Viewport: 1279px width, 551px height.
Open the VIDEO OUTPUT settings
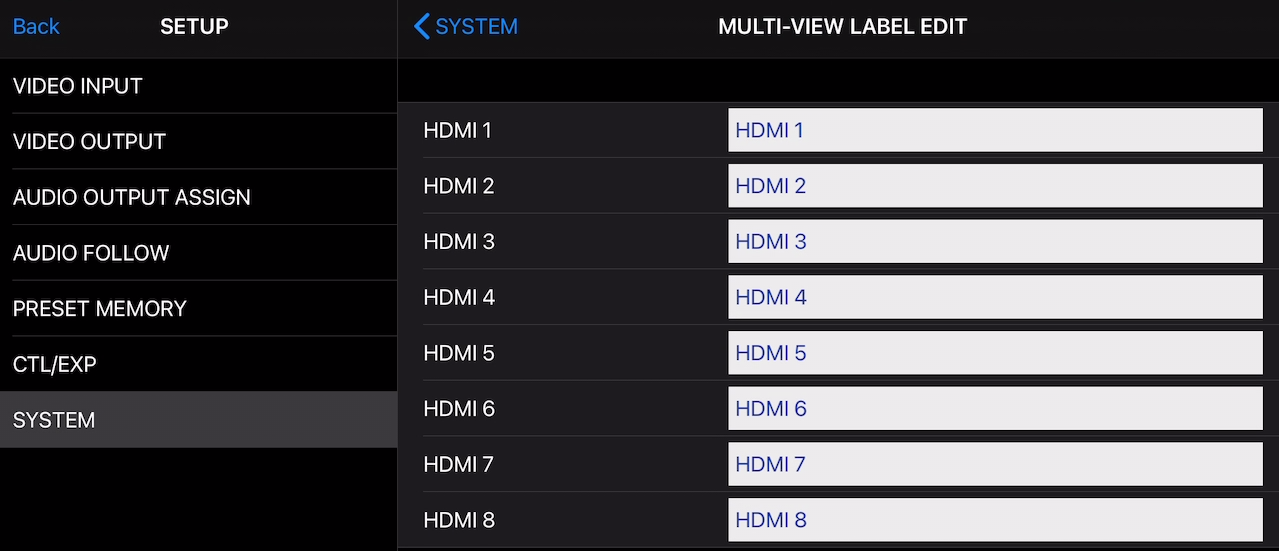coord(90,142)
